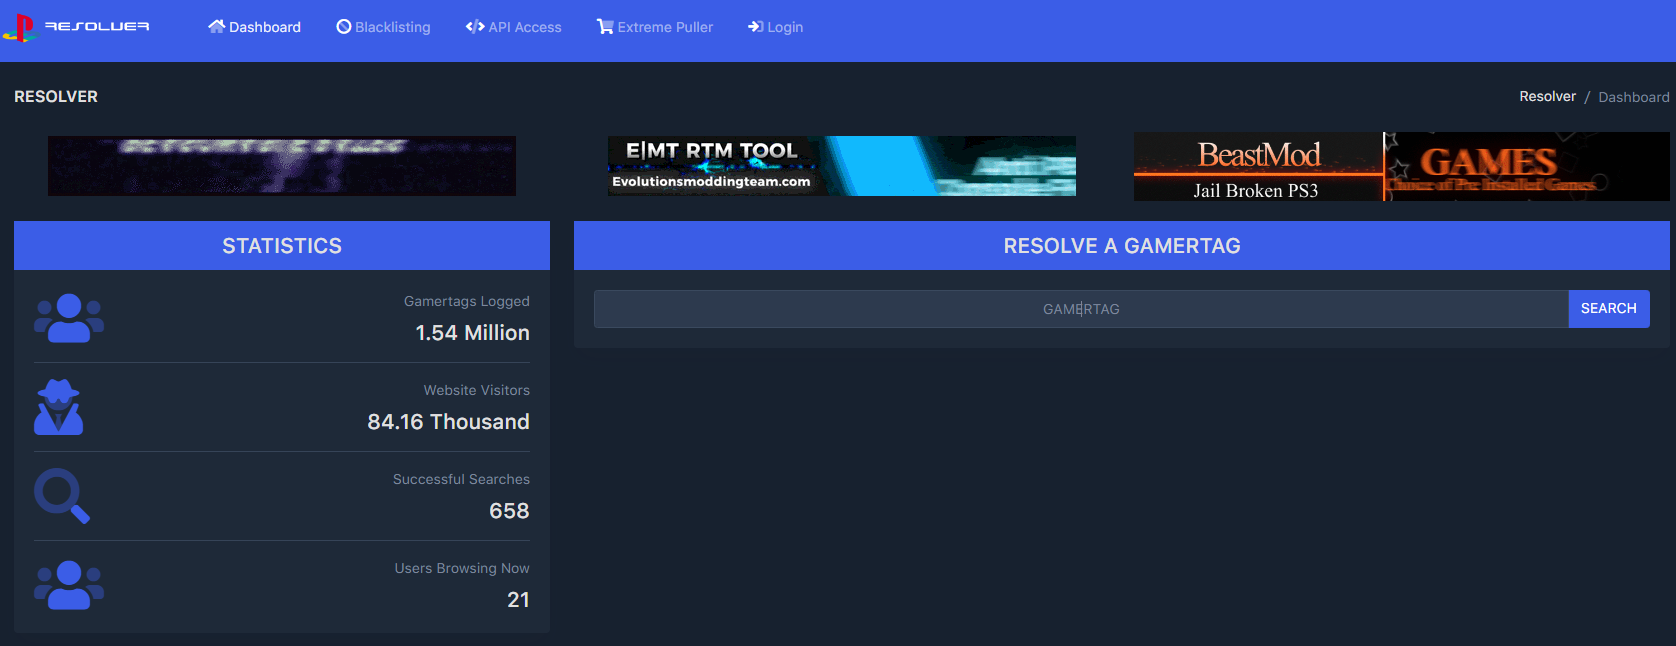This screenshot has width=1676, height=646.
Task: Select the 1.54 Million value
Action: (x=473, y=333)
